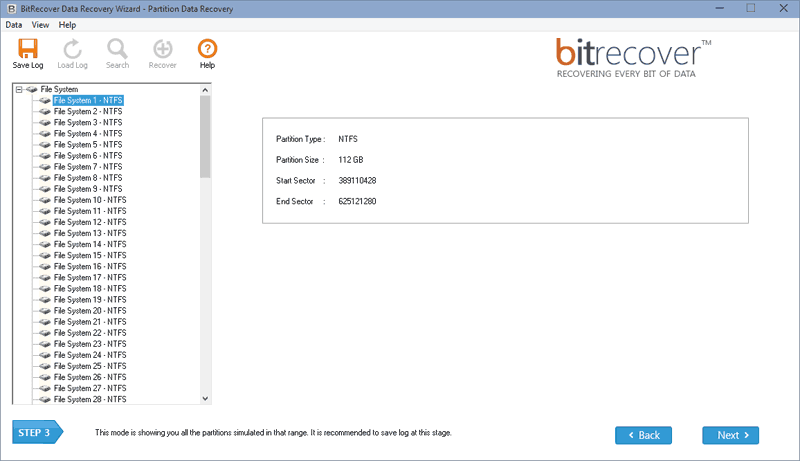Select File System 17 - NTFS

click(x=90, y=277)
